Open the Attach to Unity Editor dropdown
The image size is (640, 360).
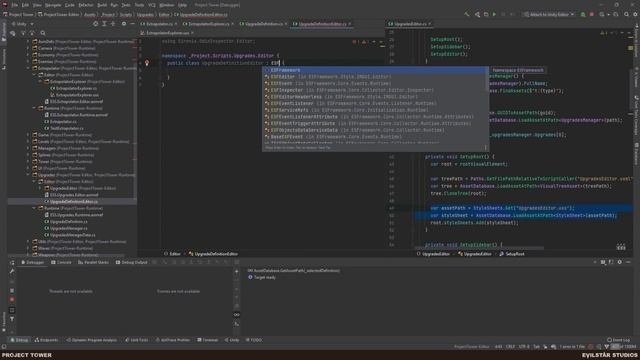point(550,14)
